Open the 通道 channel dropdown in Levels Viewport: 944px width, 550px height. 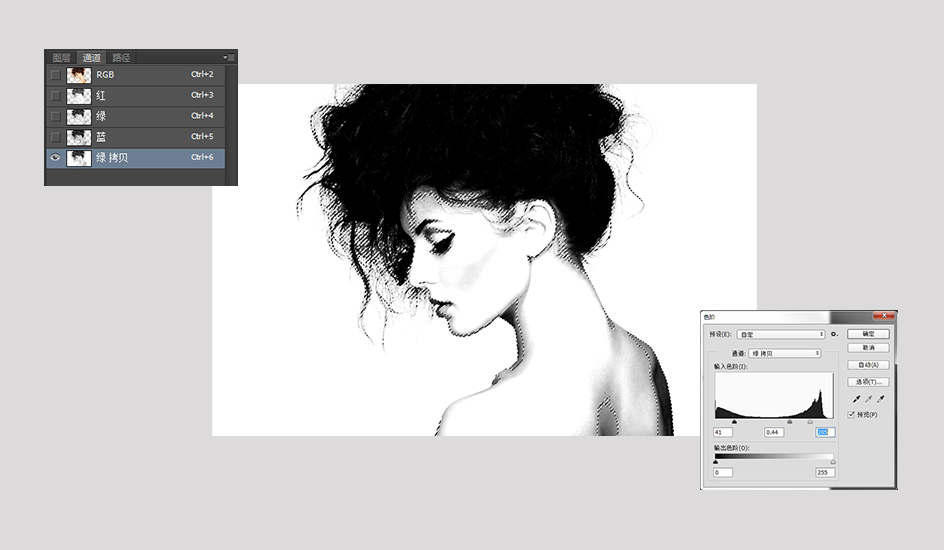click(x=784, y=353)
